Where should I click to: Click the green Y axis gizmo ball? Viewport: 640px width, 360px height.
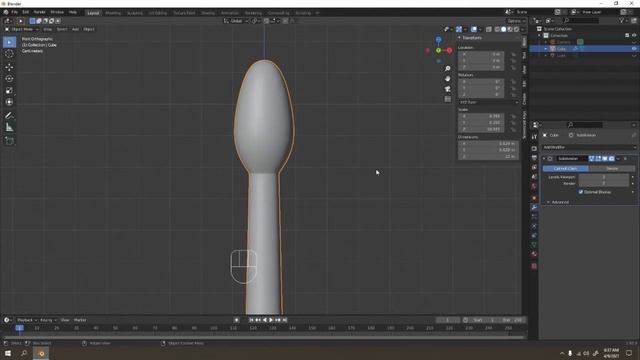pyautogui.click(x=438, y=51)
